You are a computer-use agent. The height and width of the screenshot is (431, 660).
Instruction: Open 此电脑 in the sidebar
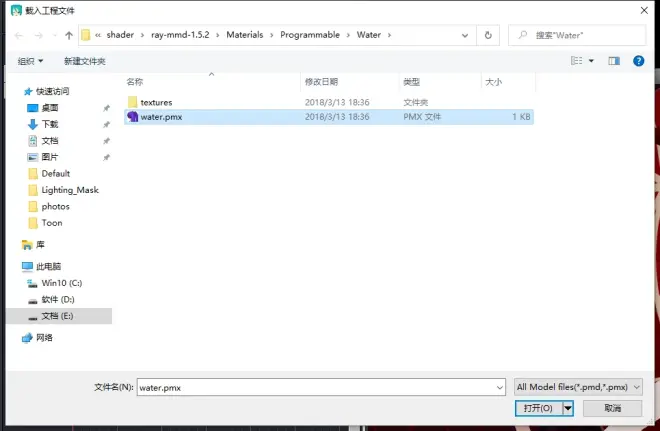coord(48,266)
